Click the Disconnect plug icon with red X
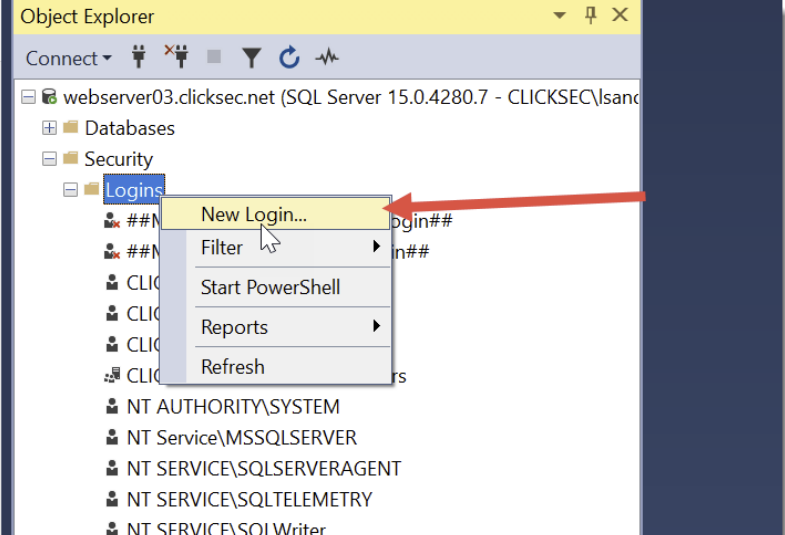 click(x=176, y=56)
